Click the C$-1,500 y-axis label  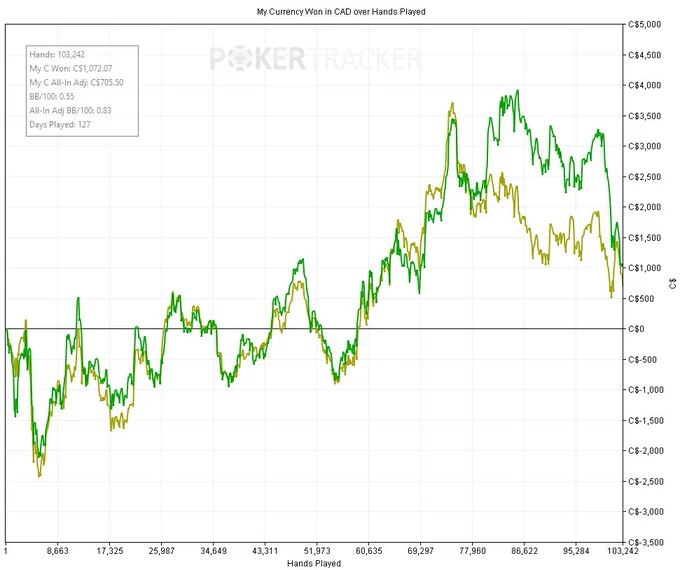tap(646, 420)
